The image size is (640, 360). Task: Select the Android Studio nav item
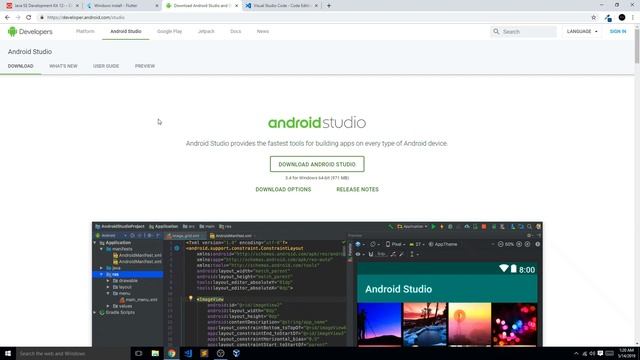(x=126, y=31)
